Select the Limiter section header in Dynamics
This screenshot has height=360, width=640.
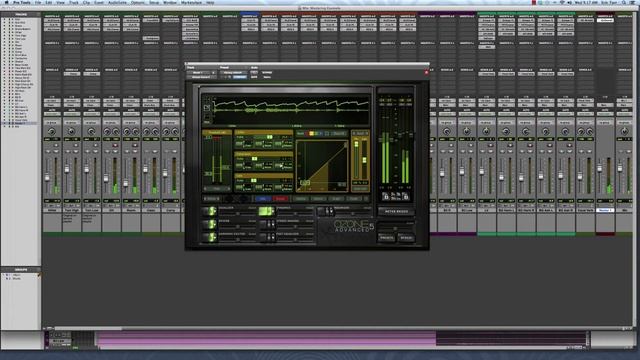[264, 132]
